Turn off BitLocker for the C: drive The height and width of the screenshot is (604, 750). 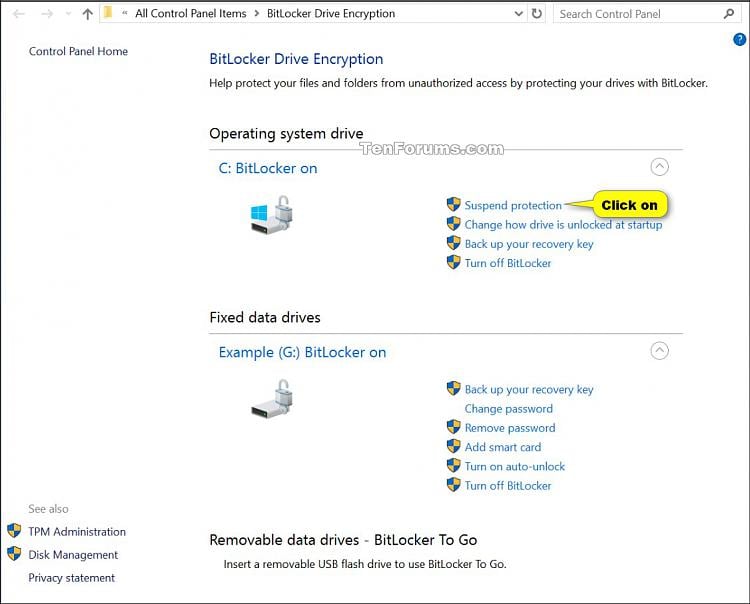(x=508, y=263)
